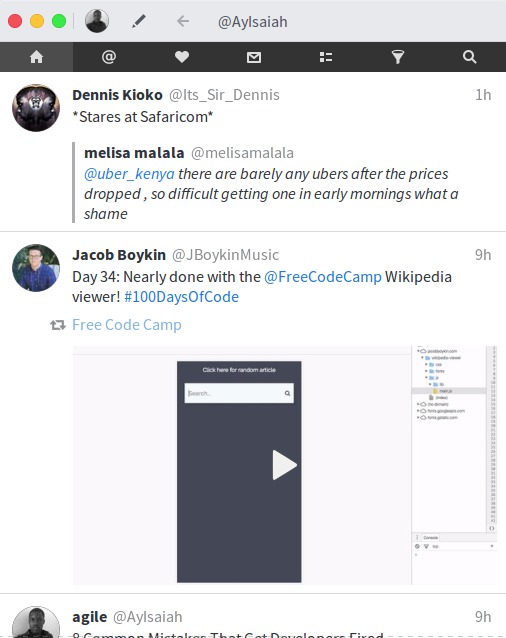Image resolution: width=506 pixels, height=638 pixels.
Task: Click the retweet icon beside Free Code Camp
Action: click(x=58, y=325)
